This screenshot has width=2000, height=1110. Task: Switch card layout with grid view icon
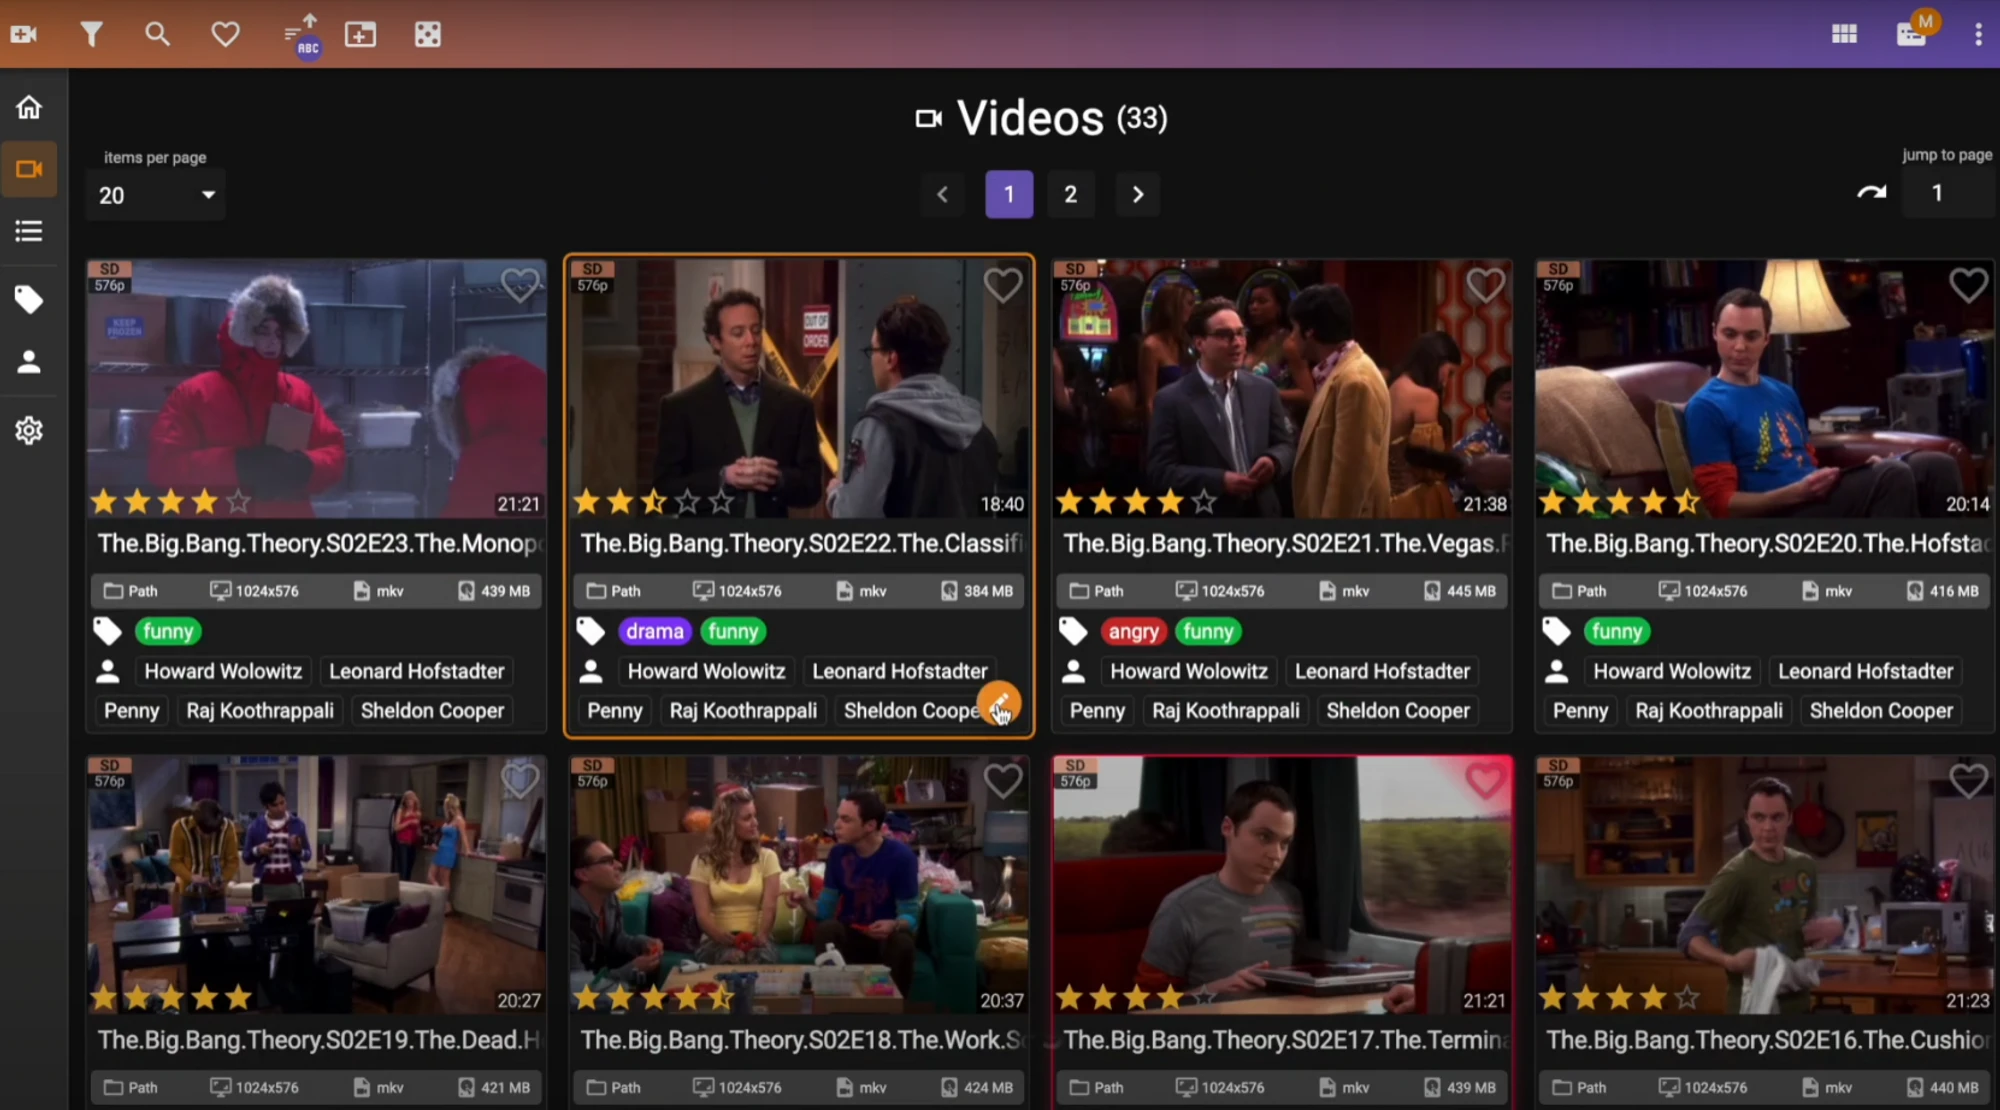pos(1844,35)
